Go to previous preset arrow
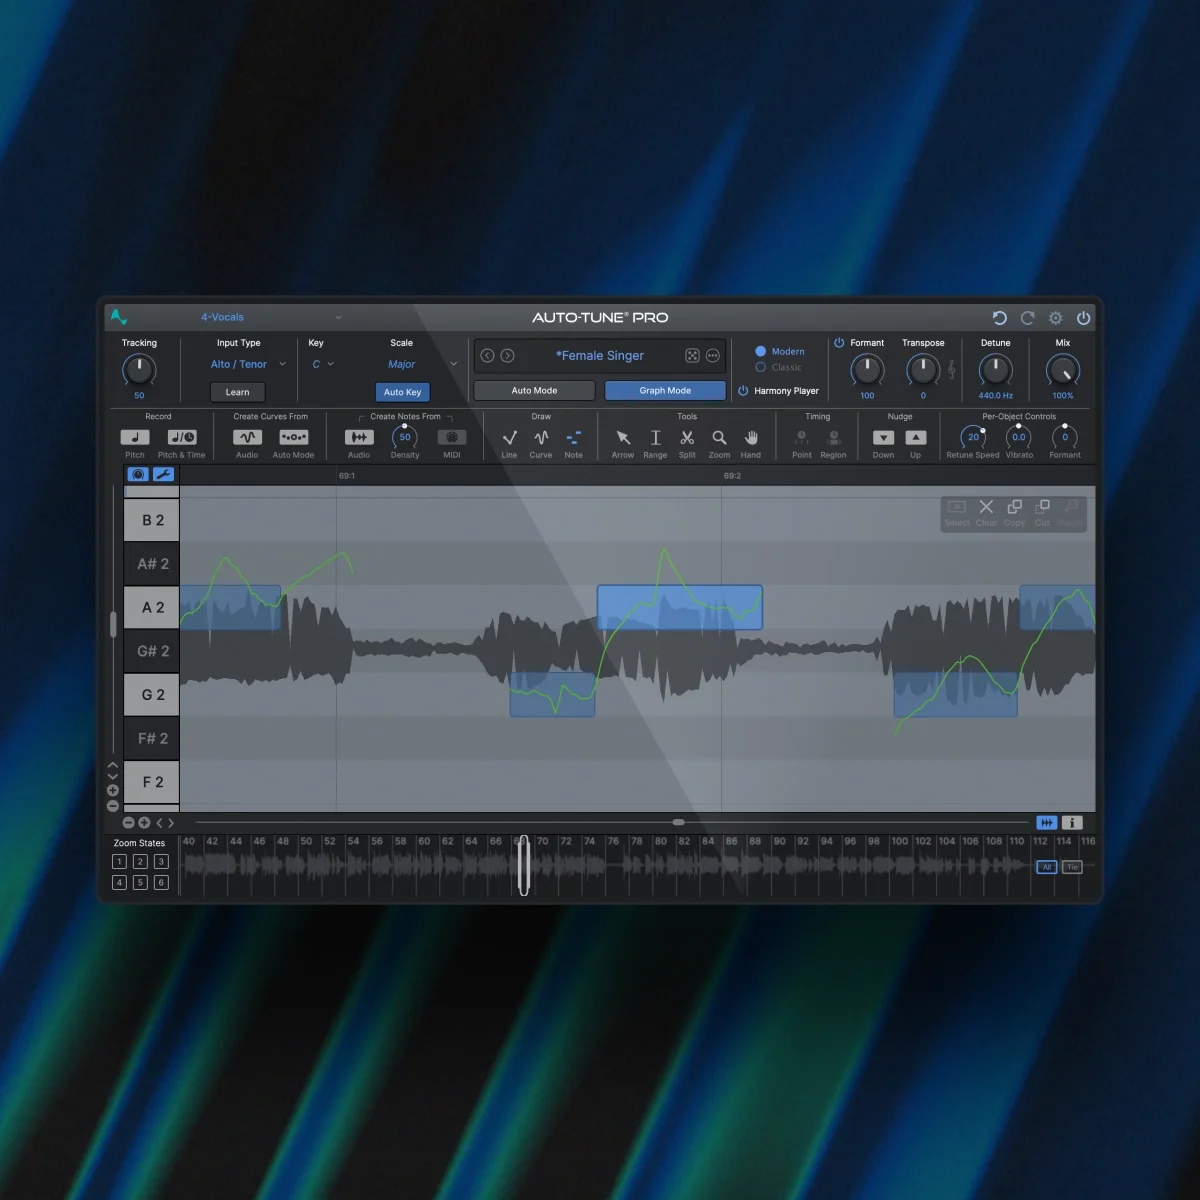This screenshot has height=1200, width=1200. 487,356
